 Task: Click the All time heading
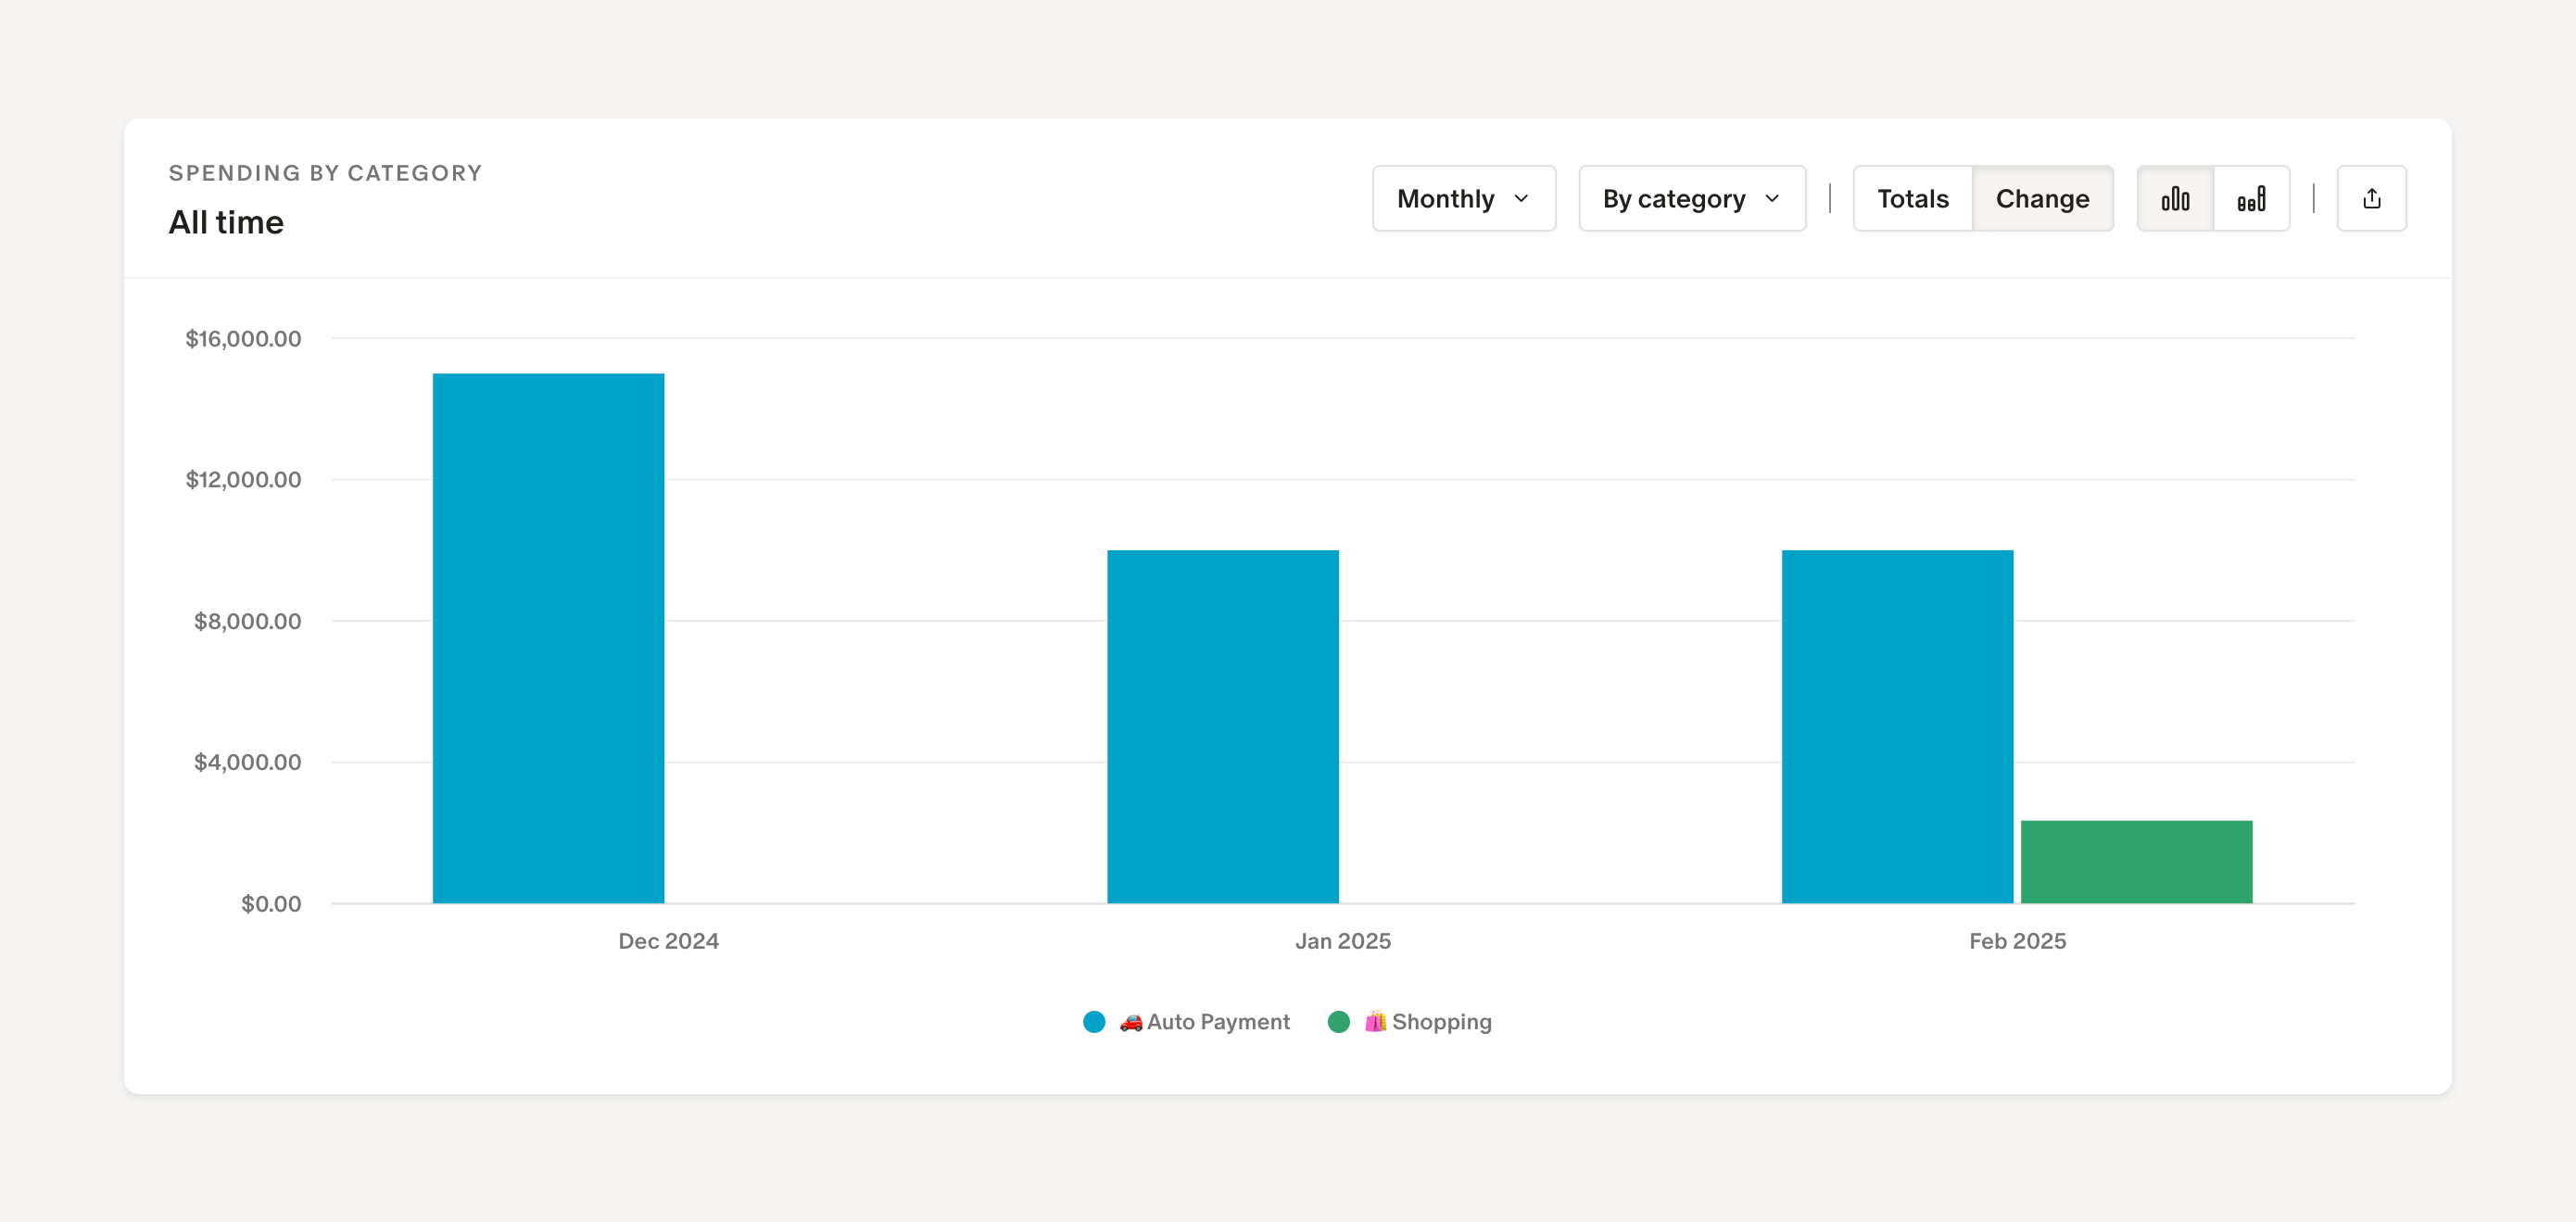(x=226, y=222)
